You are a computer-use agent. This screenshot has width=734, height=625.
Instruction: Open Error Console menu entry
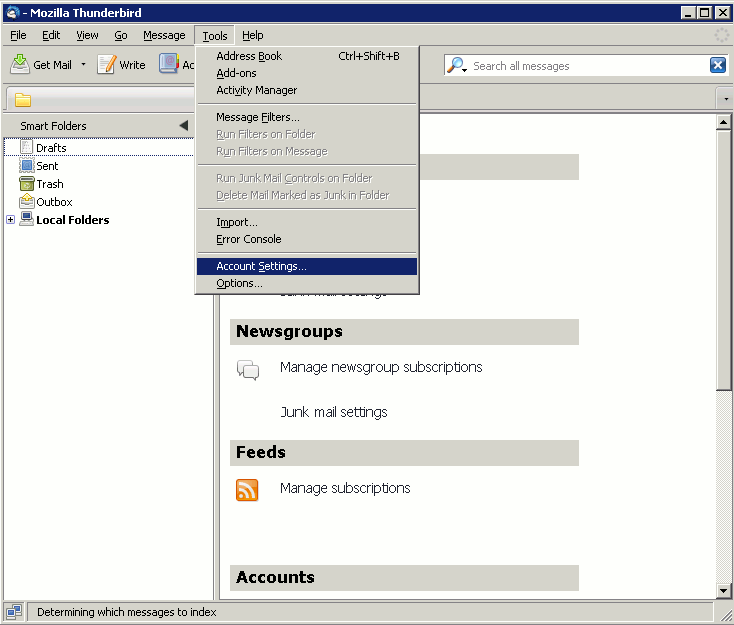(x=307, y=239)
